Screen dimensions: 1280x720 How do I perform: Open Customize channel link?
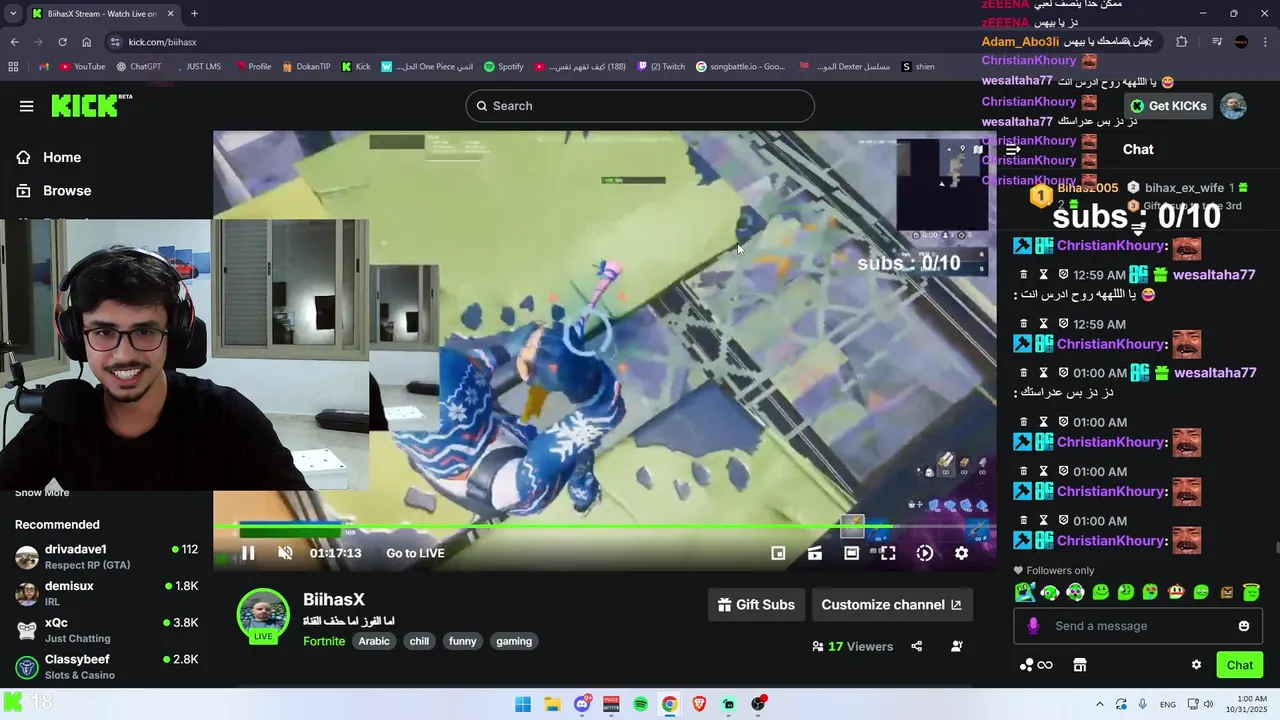click(x=891, y=604)
